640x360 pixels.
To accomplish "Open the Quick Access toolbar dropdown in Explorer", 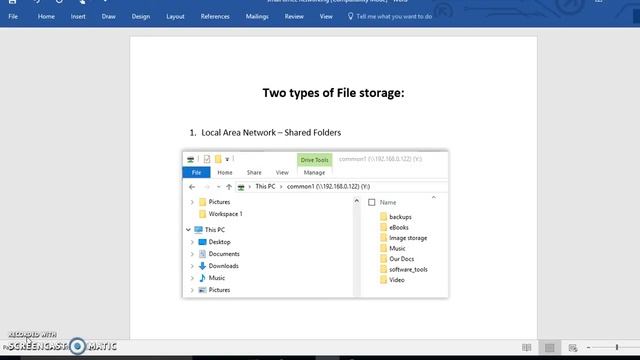I will pos(227,159).
